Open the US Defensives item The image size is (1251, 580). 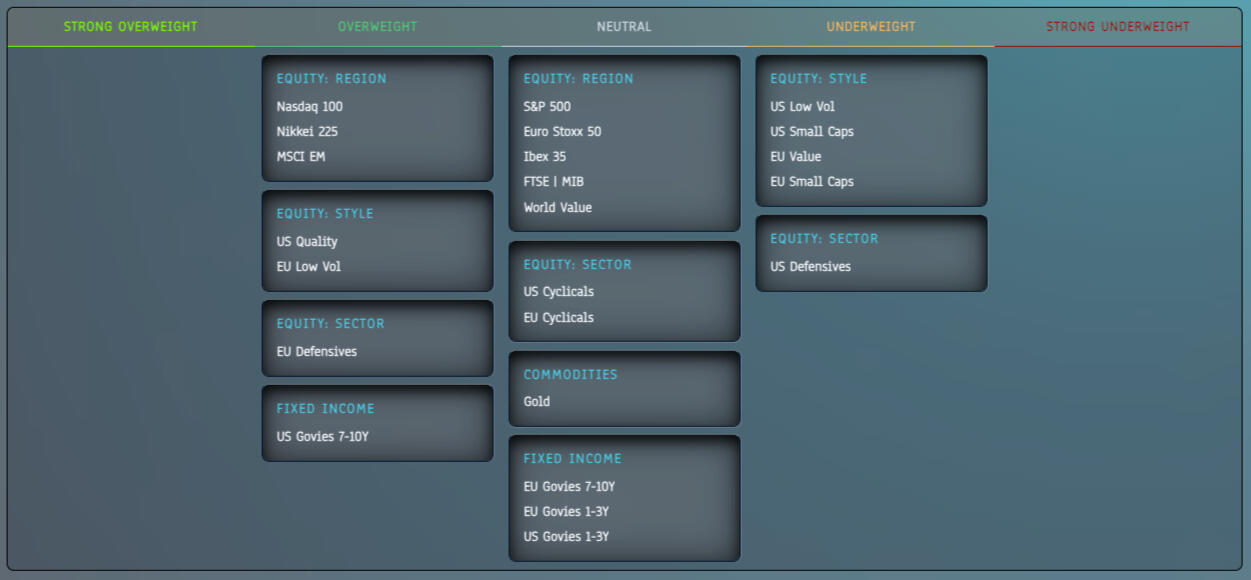point(810,267)
